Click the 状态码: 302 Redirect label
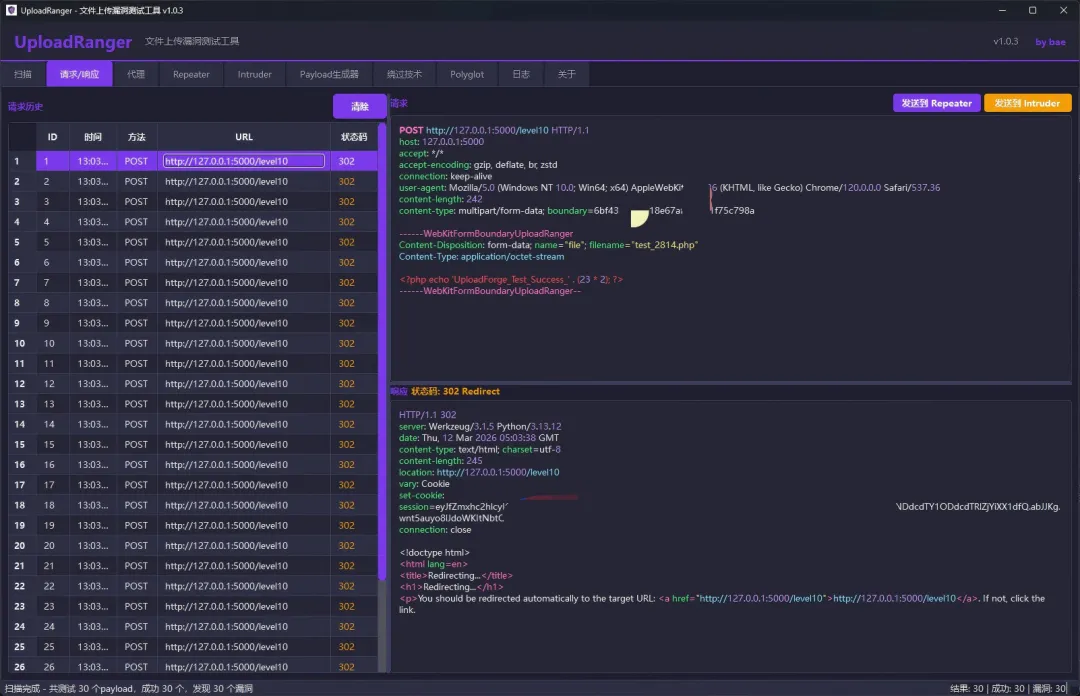 (x=455, y=391)
